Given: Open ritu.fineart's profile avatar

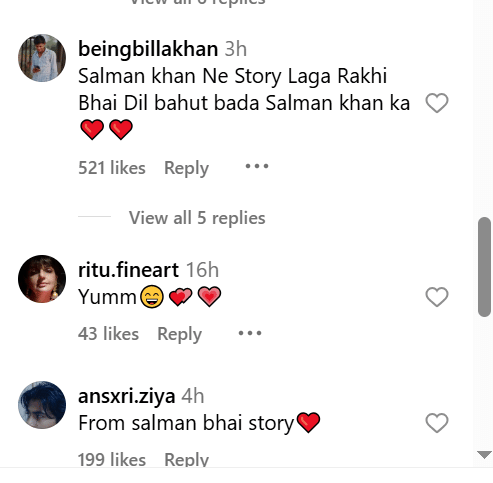Looking at the screenshot, I should click(42, 279).
